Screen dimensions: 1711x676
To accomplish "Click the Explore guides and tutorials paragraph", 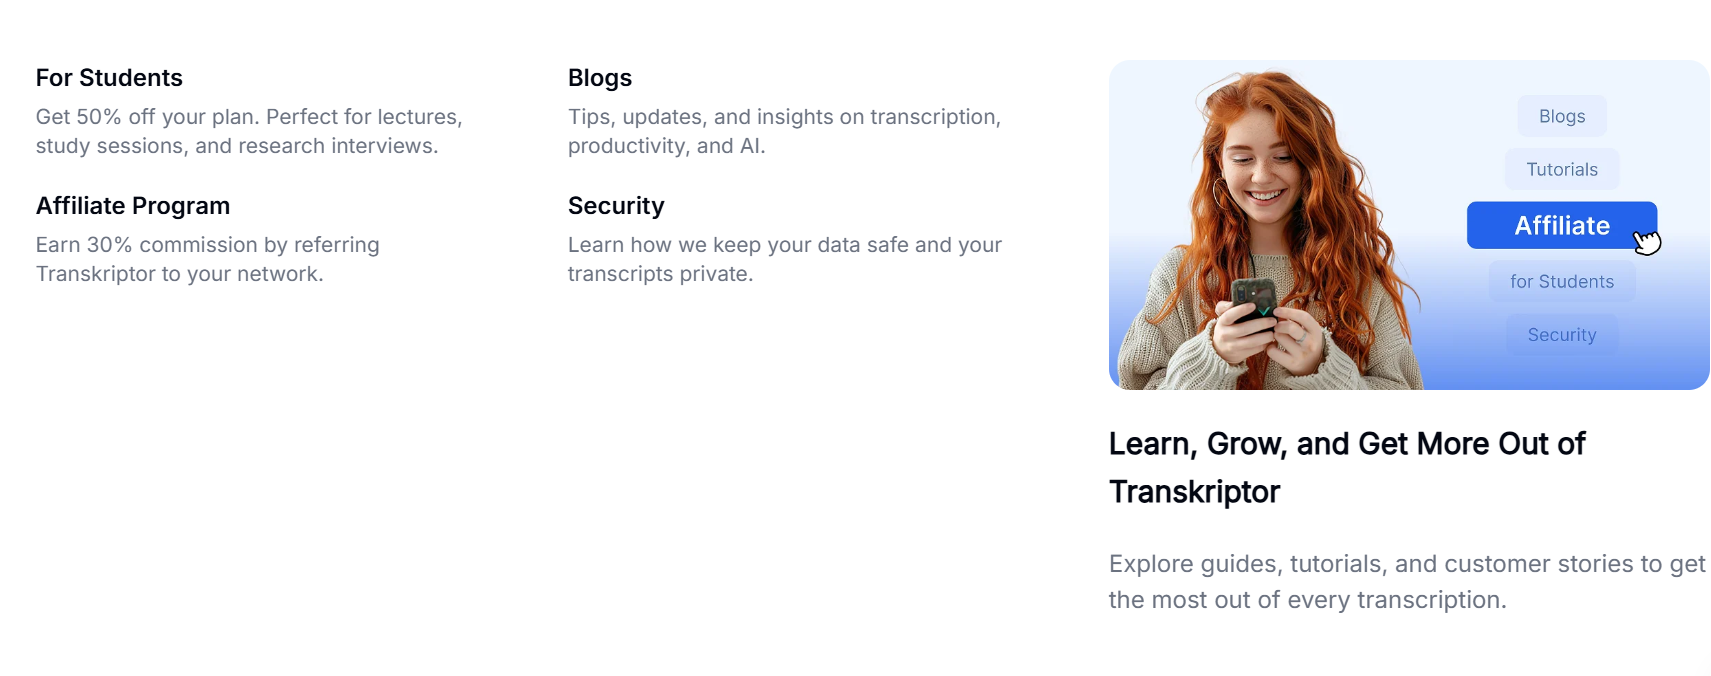I will click(1407, 582).
